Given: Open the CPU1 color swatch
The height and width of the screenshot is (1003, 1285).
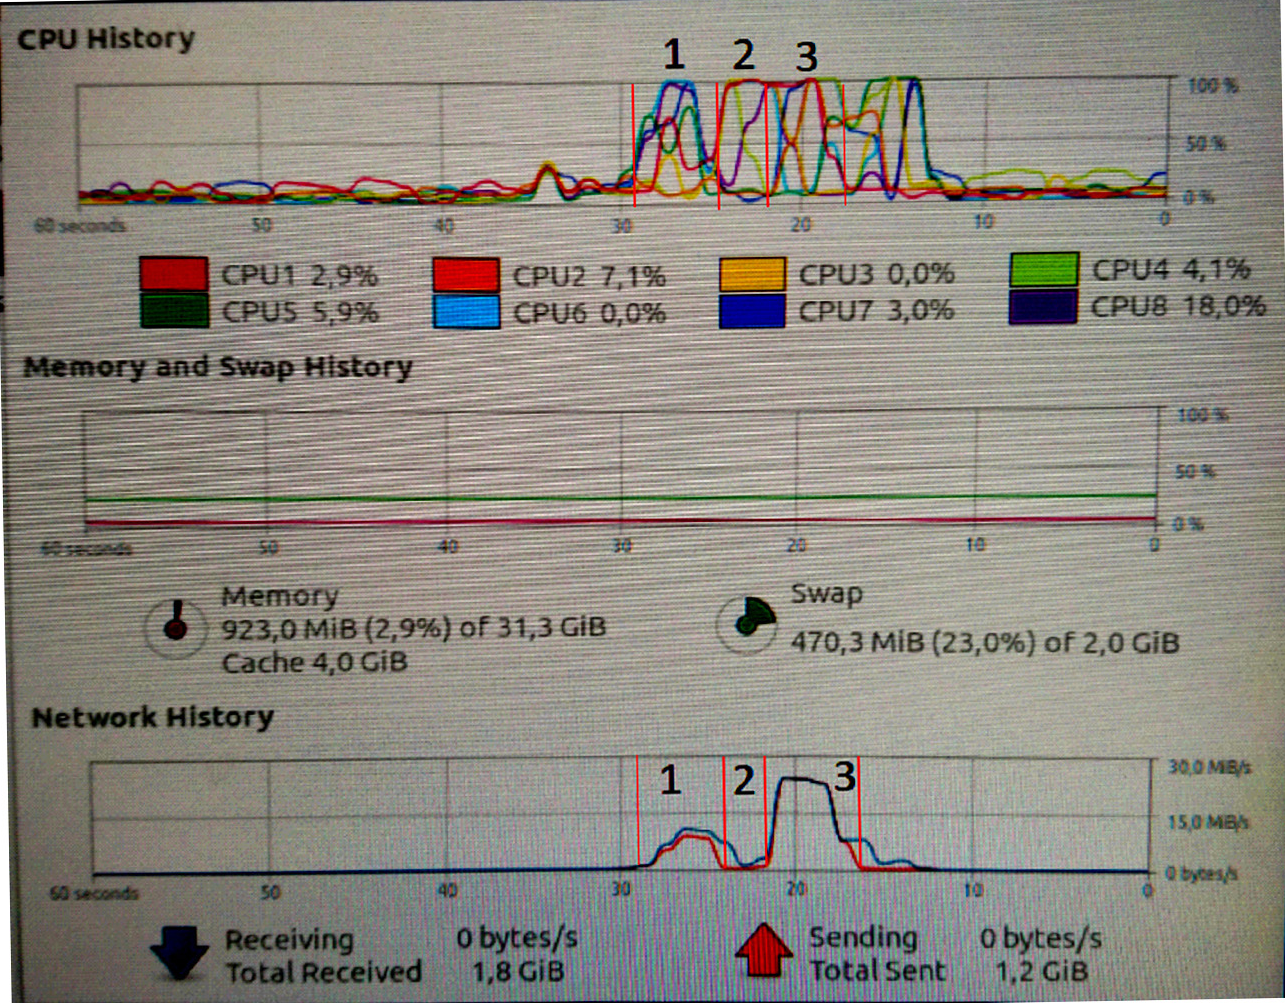Looking at the screenshot, I should point(174,273).
